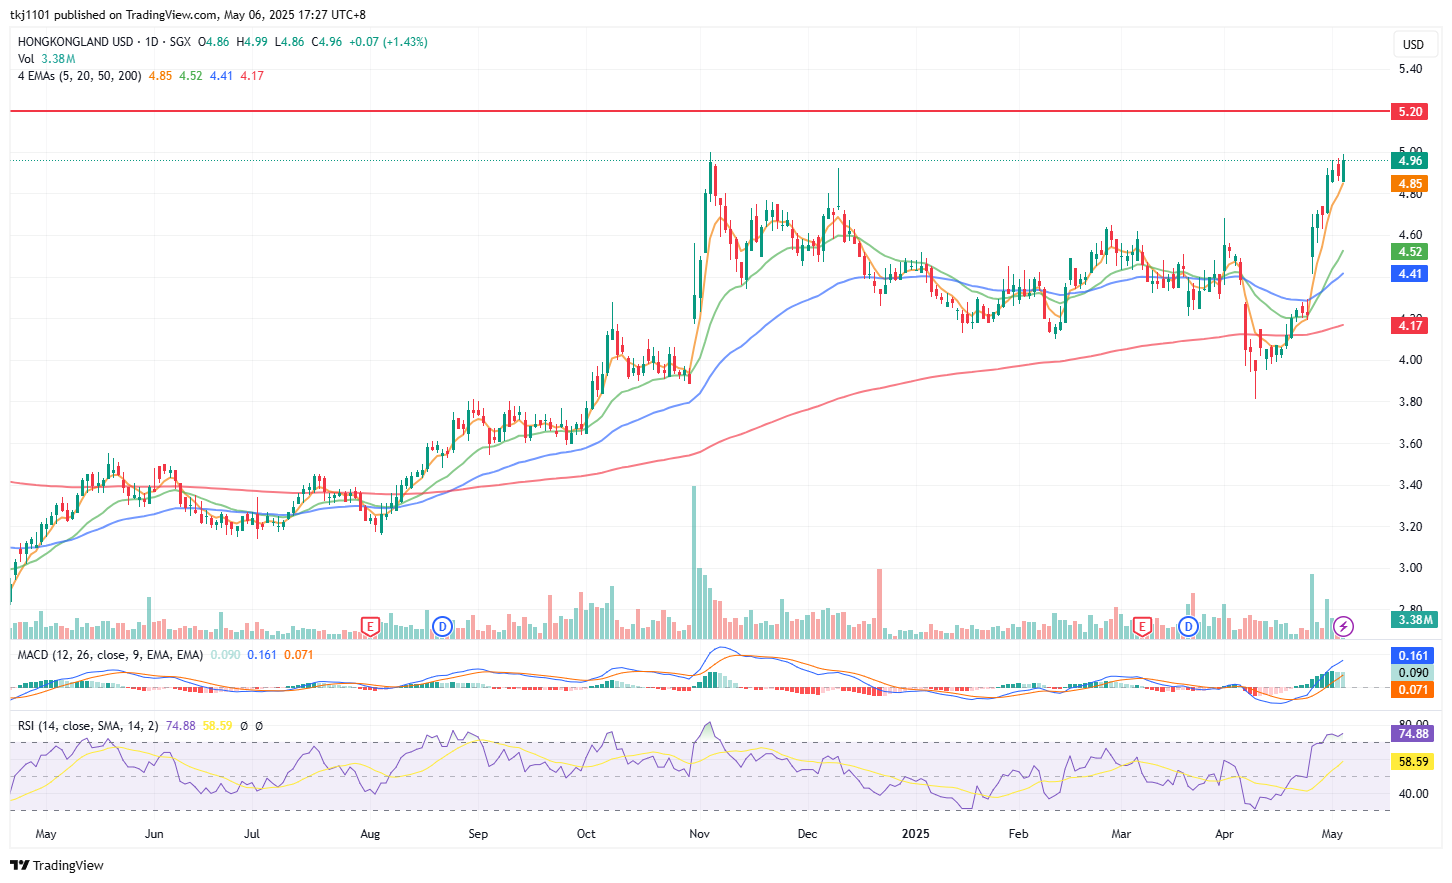Click the orange 0.071 signal axis label
Screen dimensions: 1452x883
[x=1413, y=690]
